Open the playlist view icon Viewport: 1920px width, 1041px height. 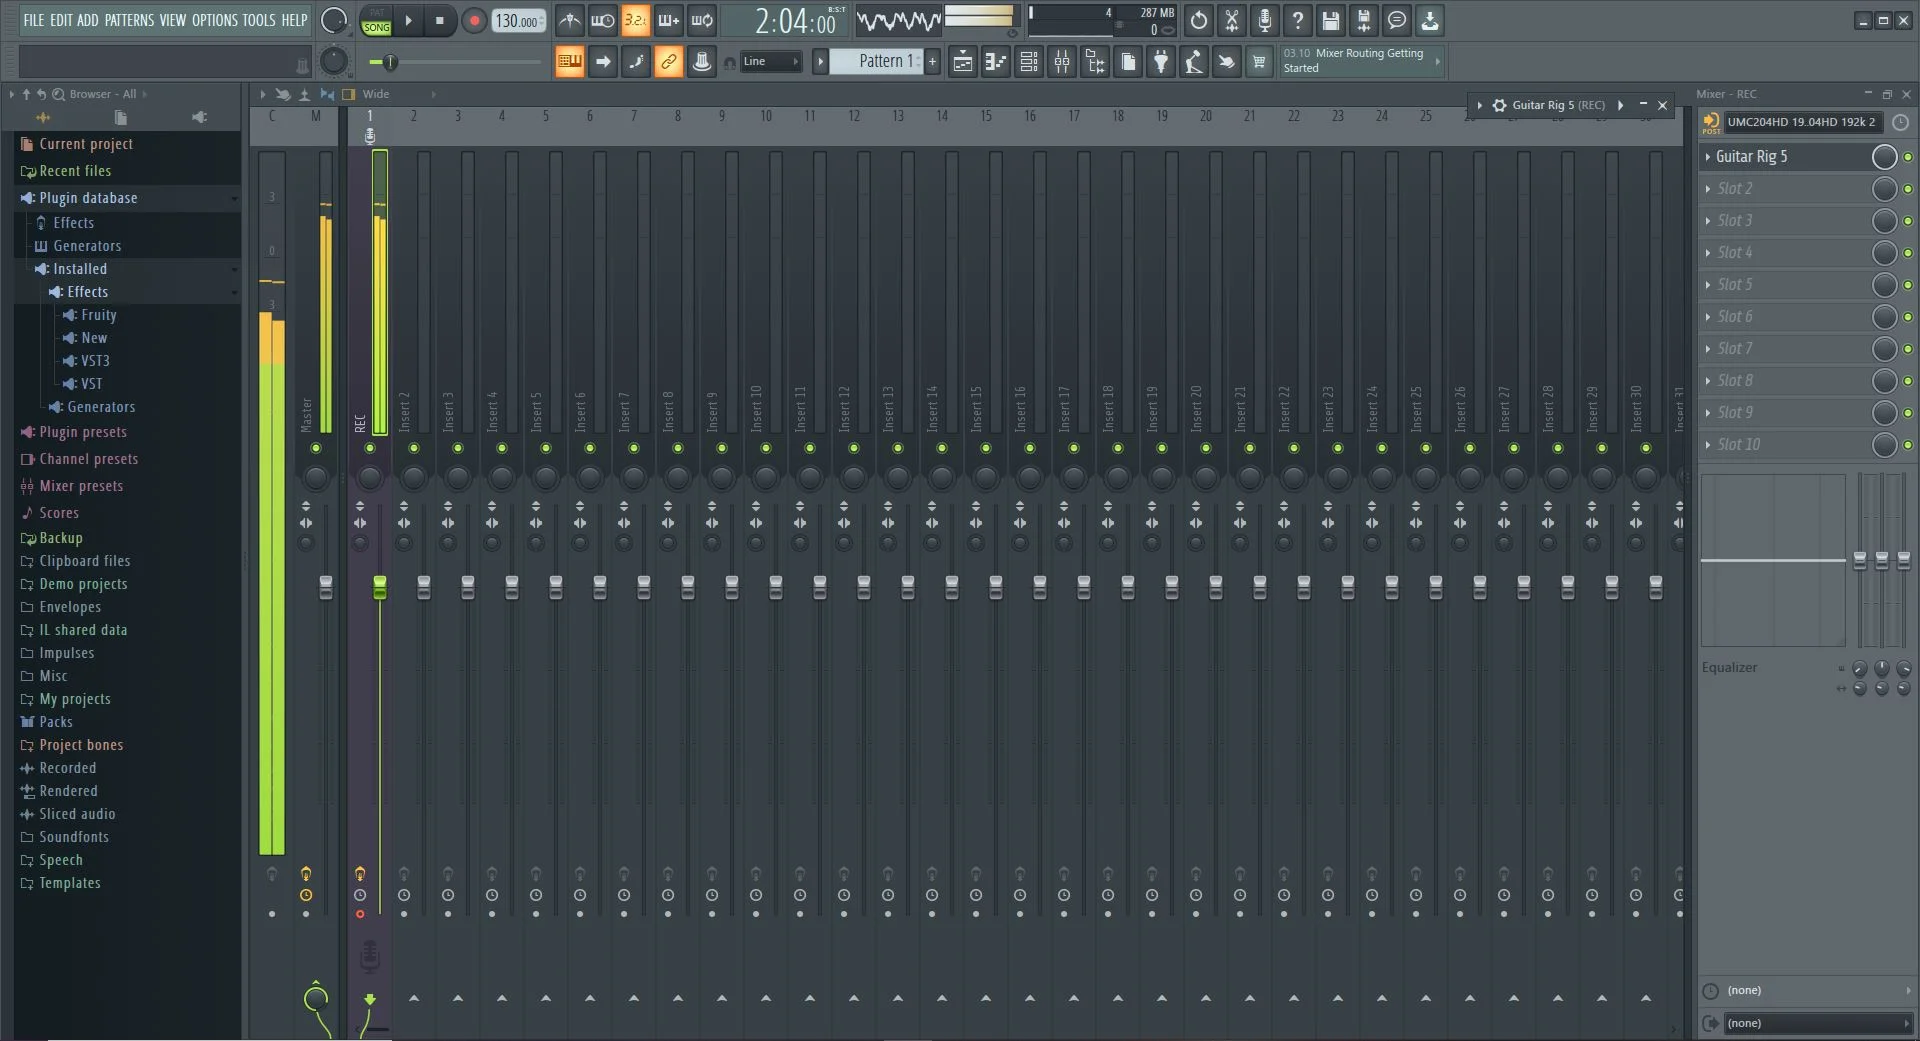pyautogui.click(x=962, y=62)
